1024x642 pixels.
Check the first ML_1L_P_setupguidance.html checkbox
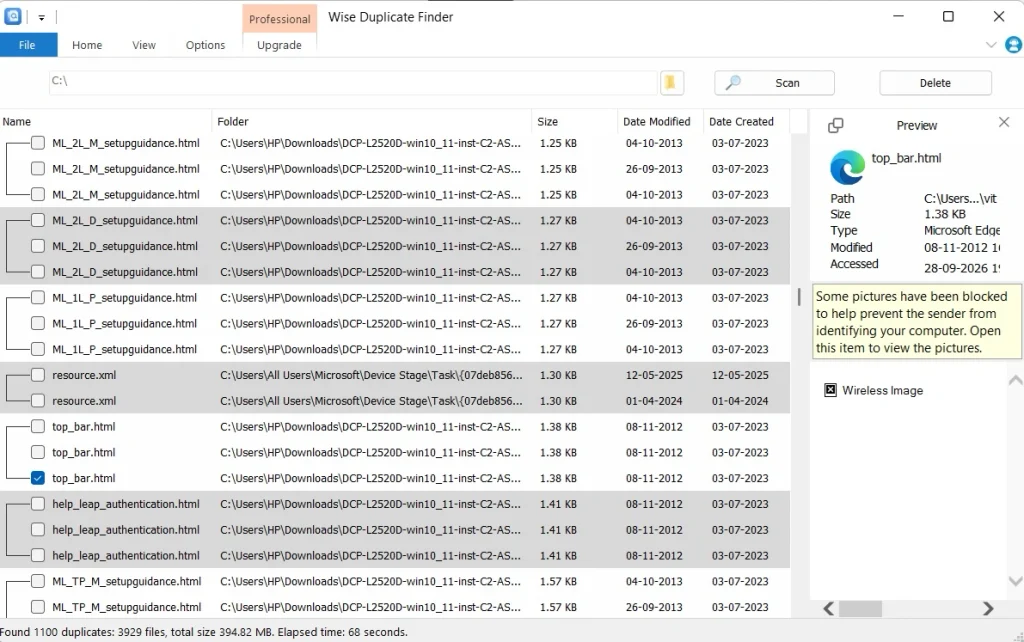pyautogui.click(x=38, y=298)
